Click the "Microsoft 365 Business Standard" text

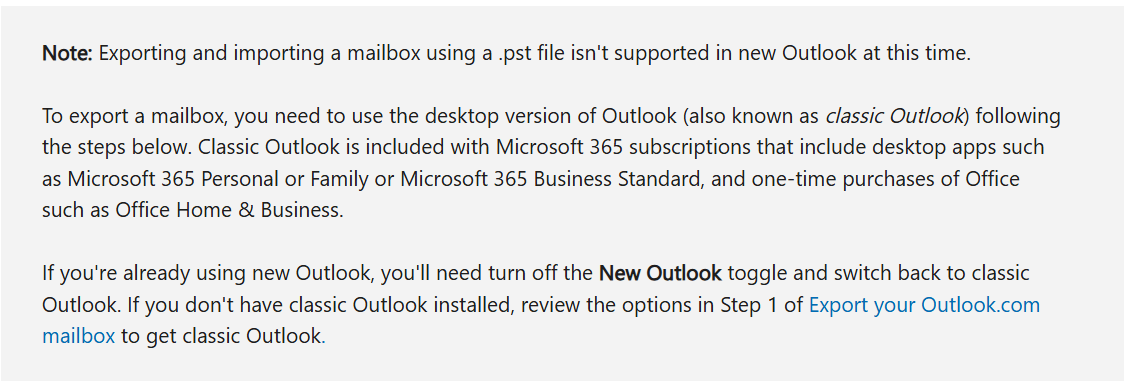555,179
